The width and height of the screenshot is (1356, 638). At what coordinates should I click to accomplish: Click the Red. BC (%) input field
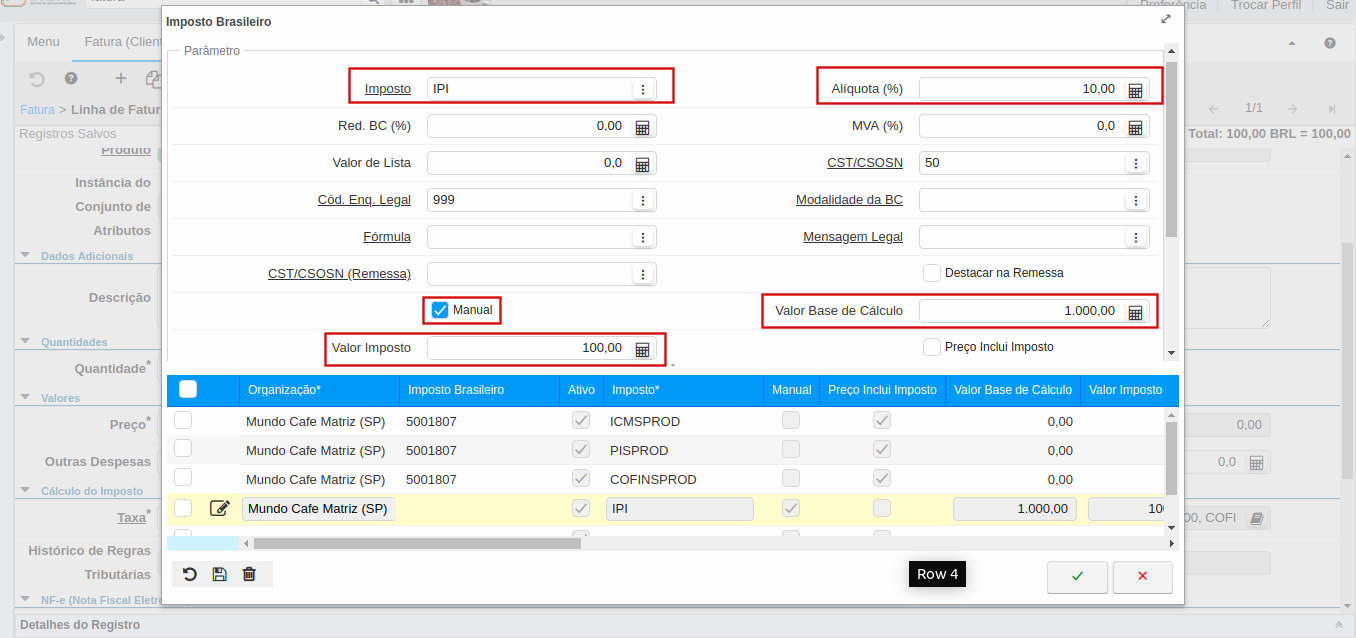tap(528, 126)
